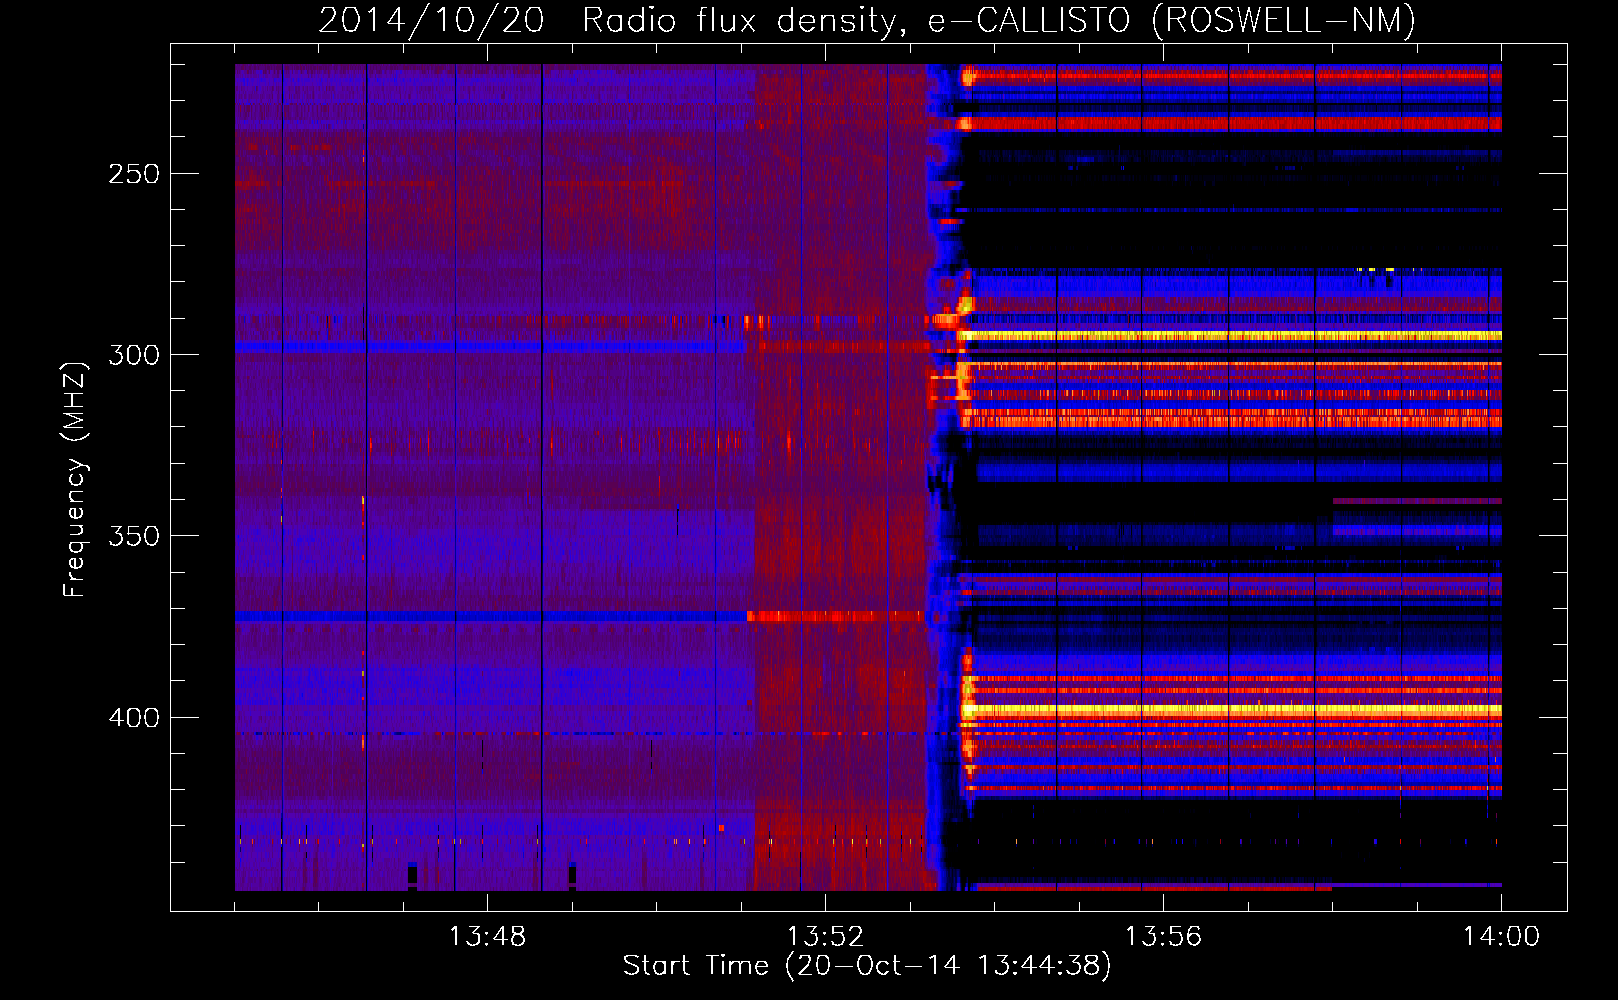Click the 13:56 time tick label
1618x1000 pixels.
pos(1163,936)
